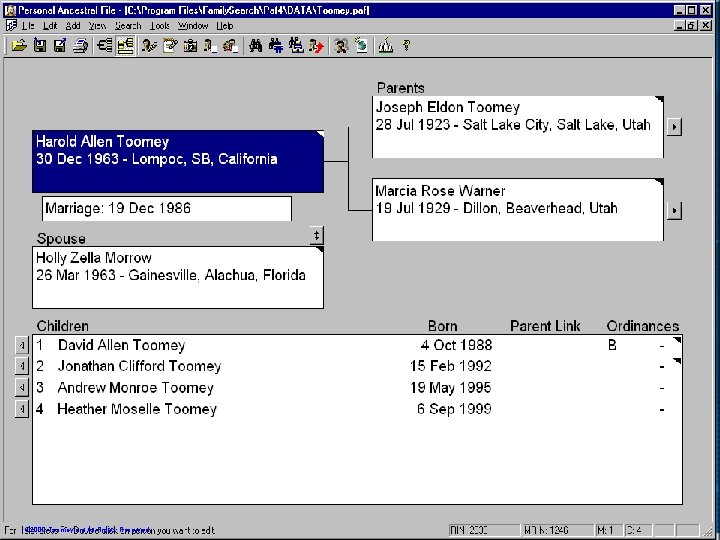Open the Tools menu

(160, 26)
